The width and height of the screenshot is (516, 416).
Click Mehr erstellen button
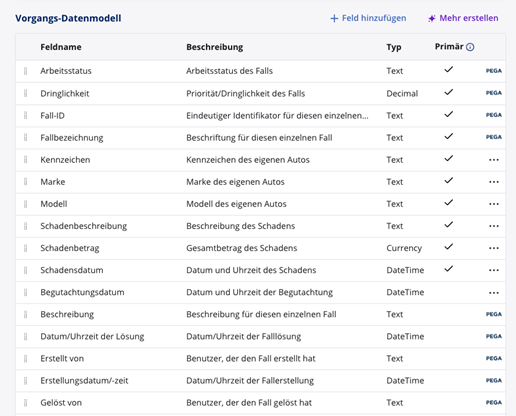coord(463,18)
